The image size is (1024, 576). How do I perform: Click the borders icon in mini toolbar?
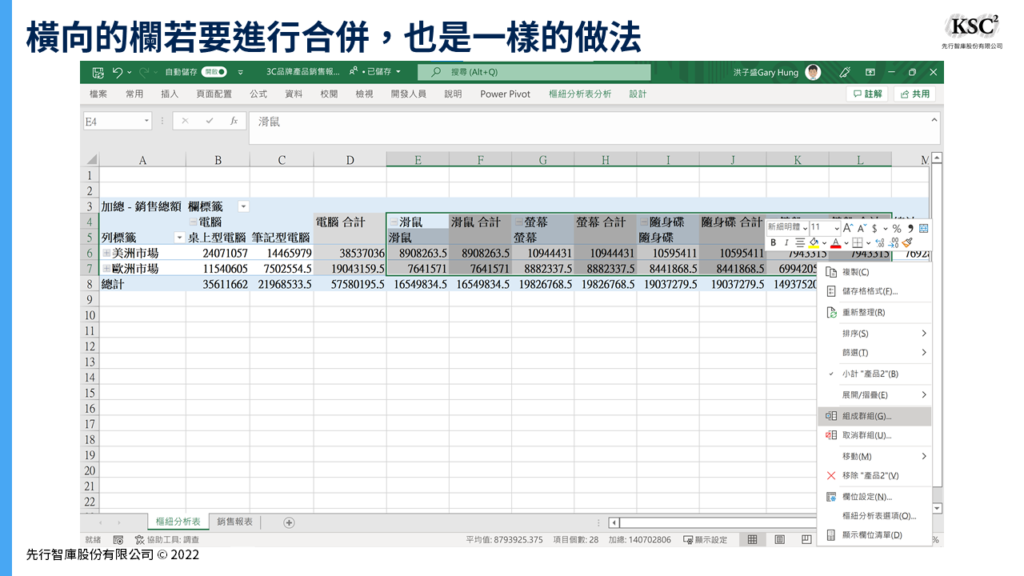coord(857,242)
